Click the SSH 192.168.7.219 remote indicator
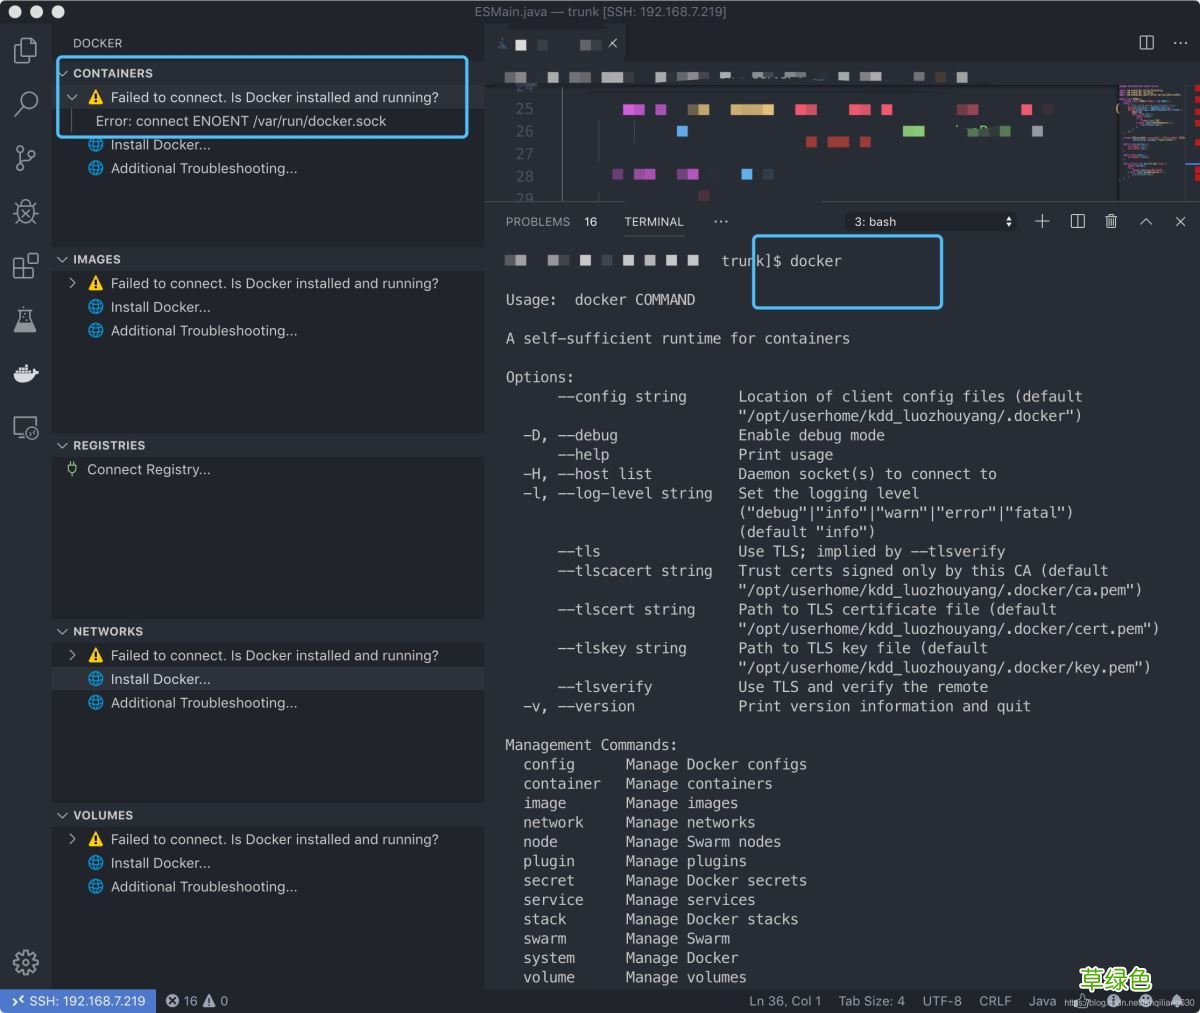This screenshot has width=1200, height=1013. tap(78, 1000)
